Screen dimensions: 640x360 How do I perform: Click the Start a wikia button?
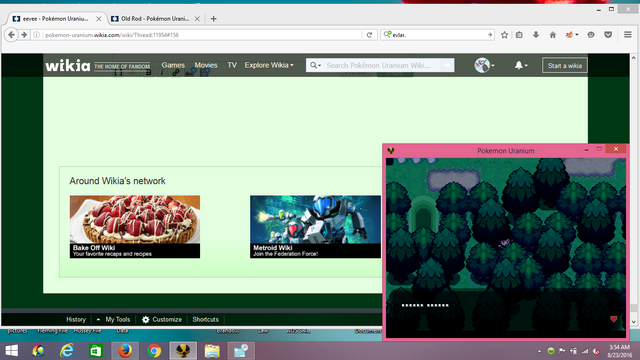pyautogui.click(x=565, y=65)
